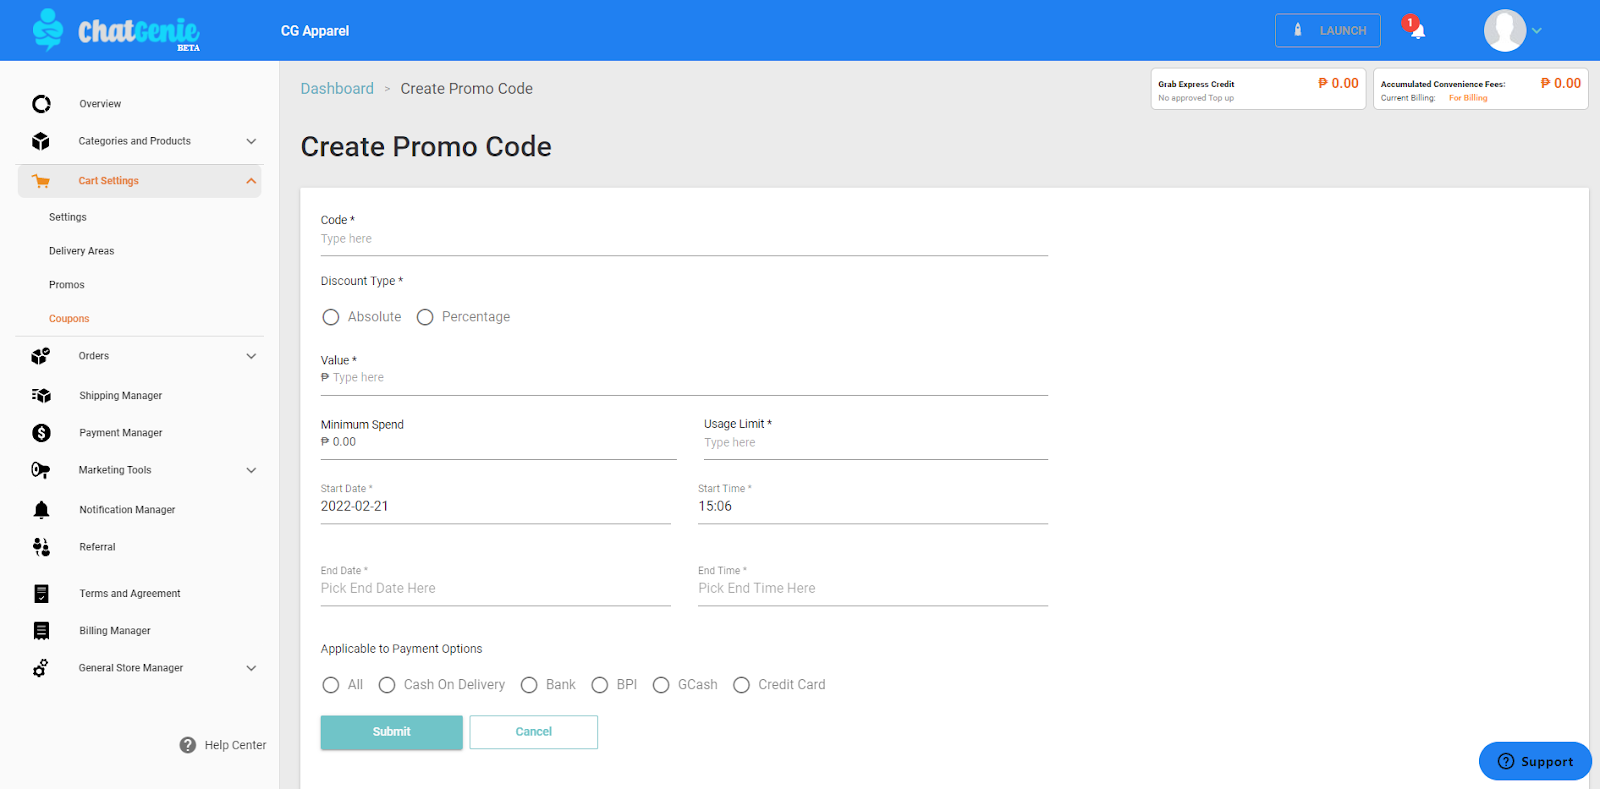Expand the Marketing Tools chevron
This screenshot has height=789, width=1600.
(x=251, y=470)
